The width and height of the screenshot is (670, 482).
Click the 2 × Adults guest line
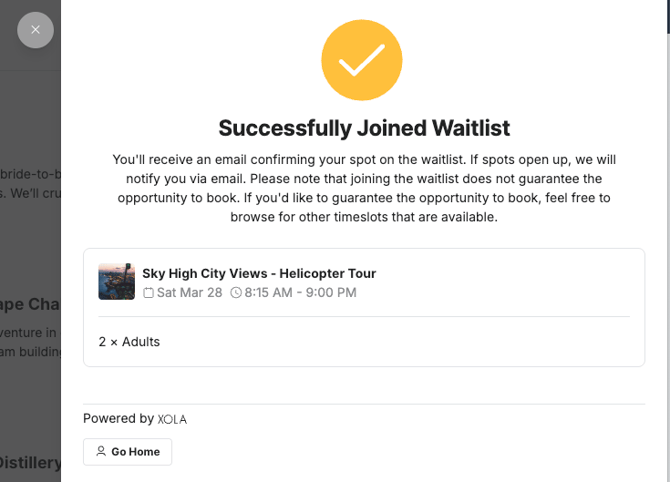[129, 342]
